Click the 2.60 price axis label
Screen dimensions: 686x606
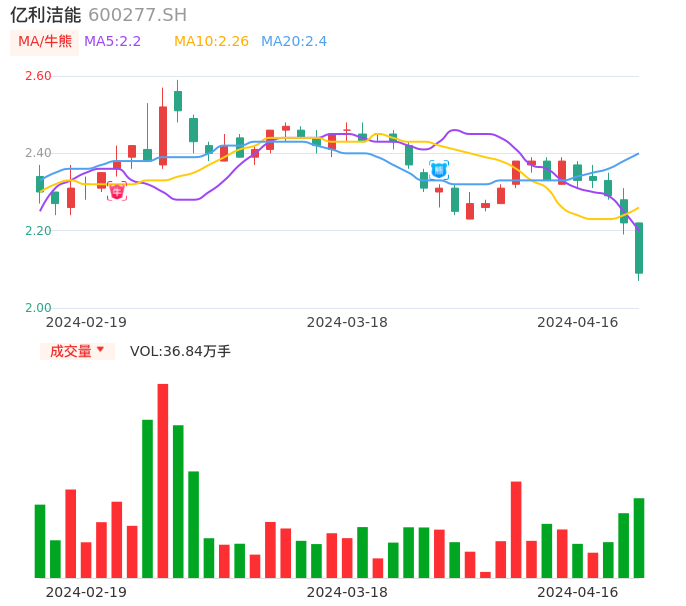(38, 76)
